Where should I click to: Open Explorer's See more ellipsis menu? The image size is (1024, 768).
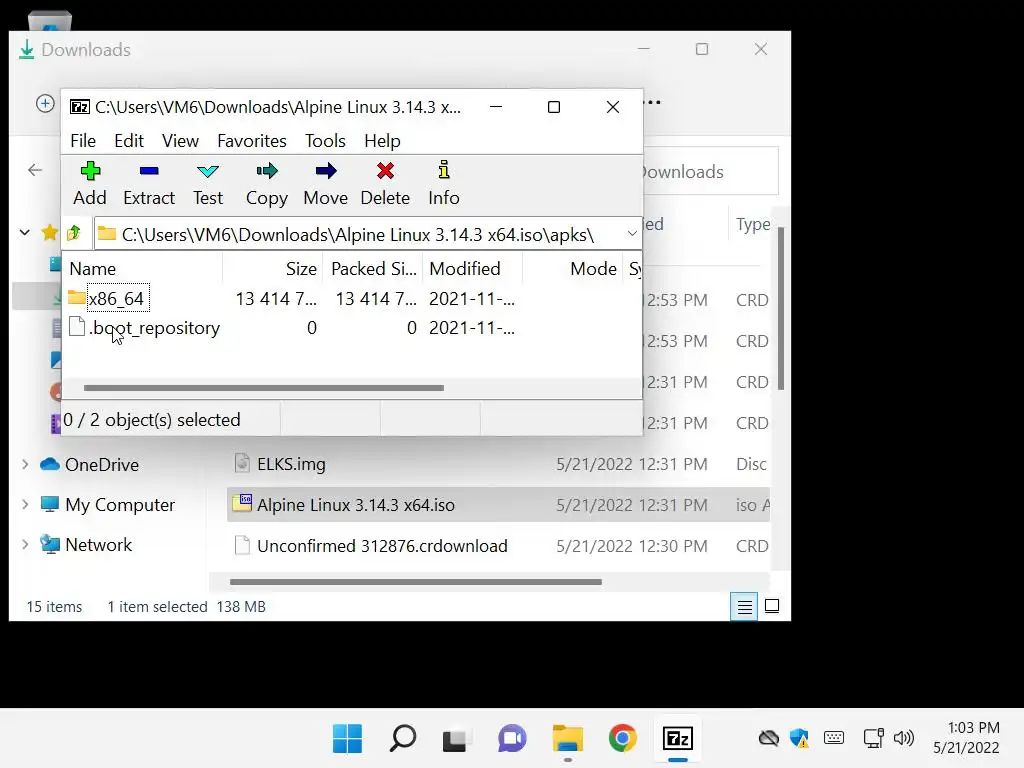[652, 103]
